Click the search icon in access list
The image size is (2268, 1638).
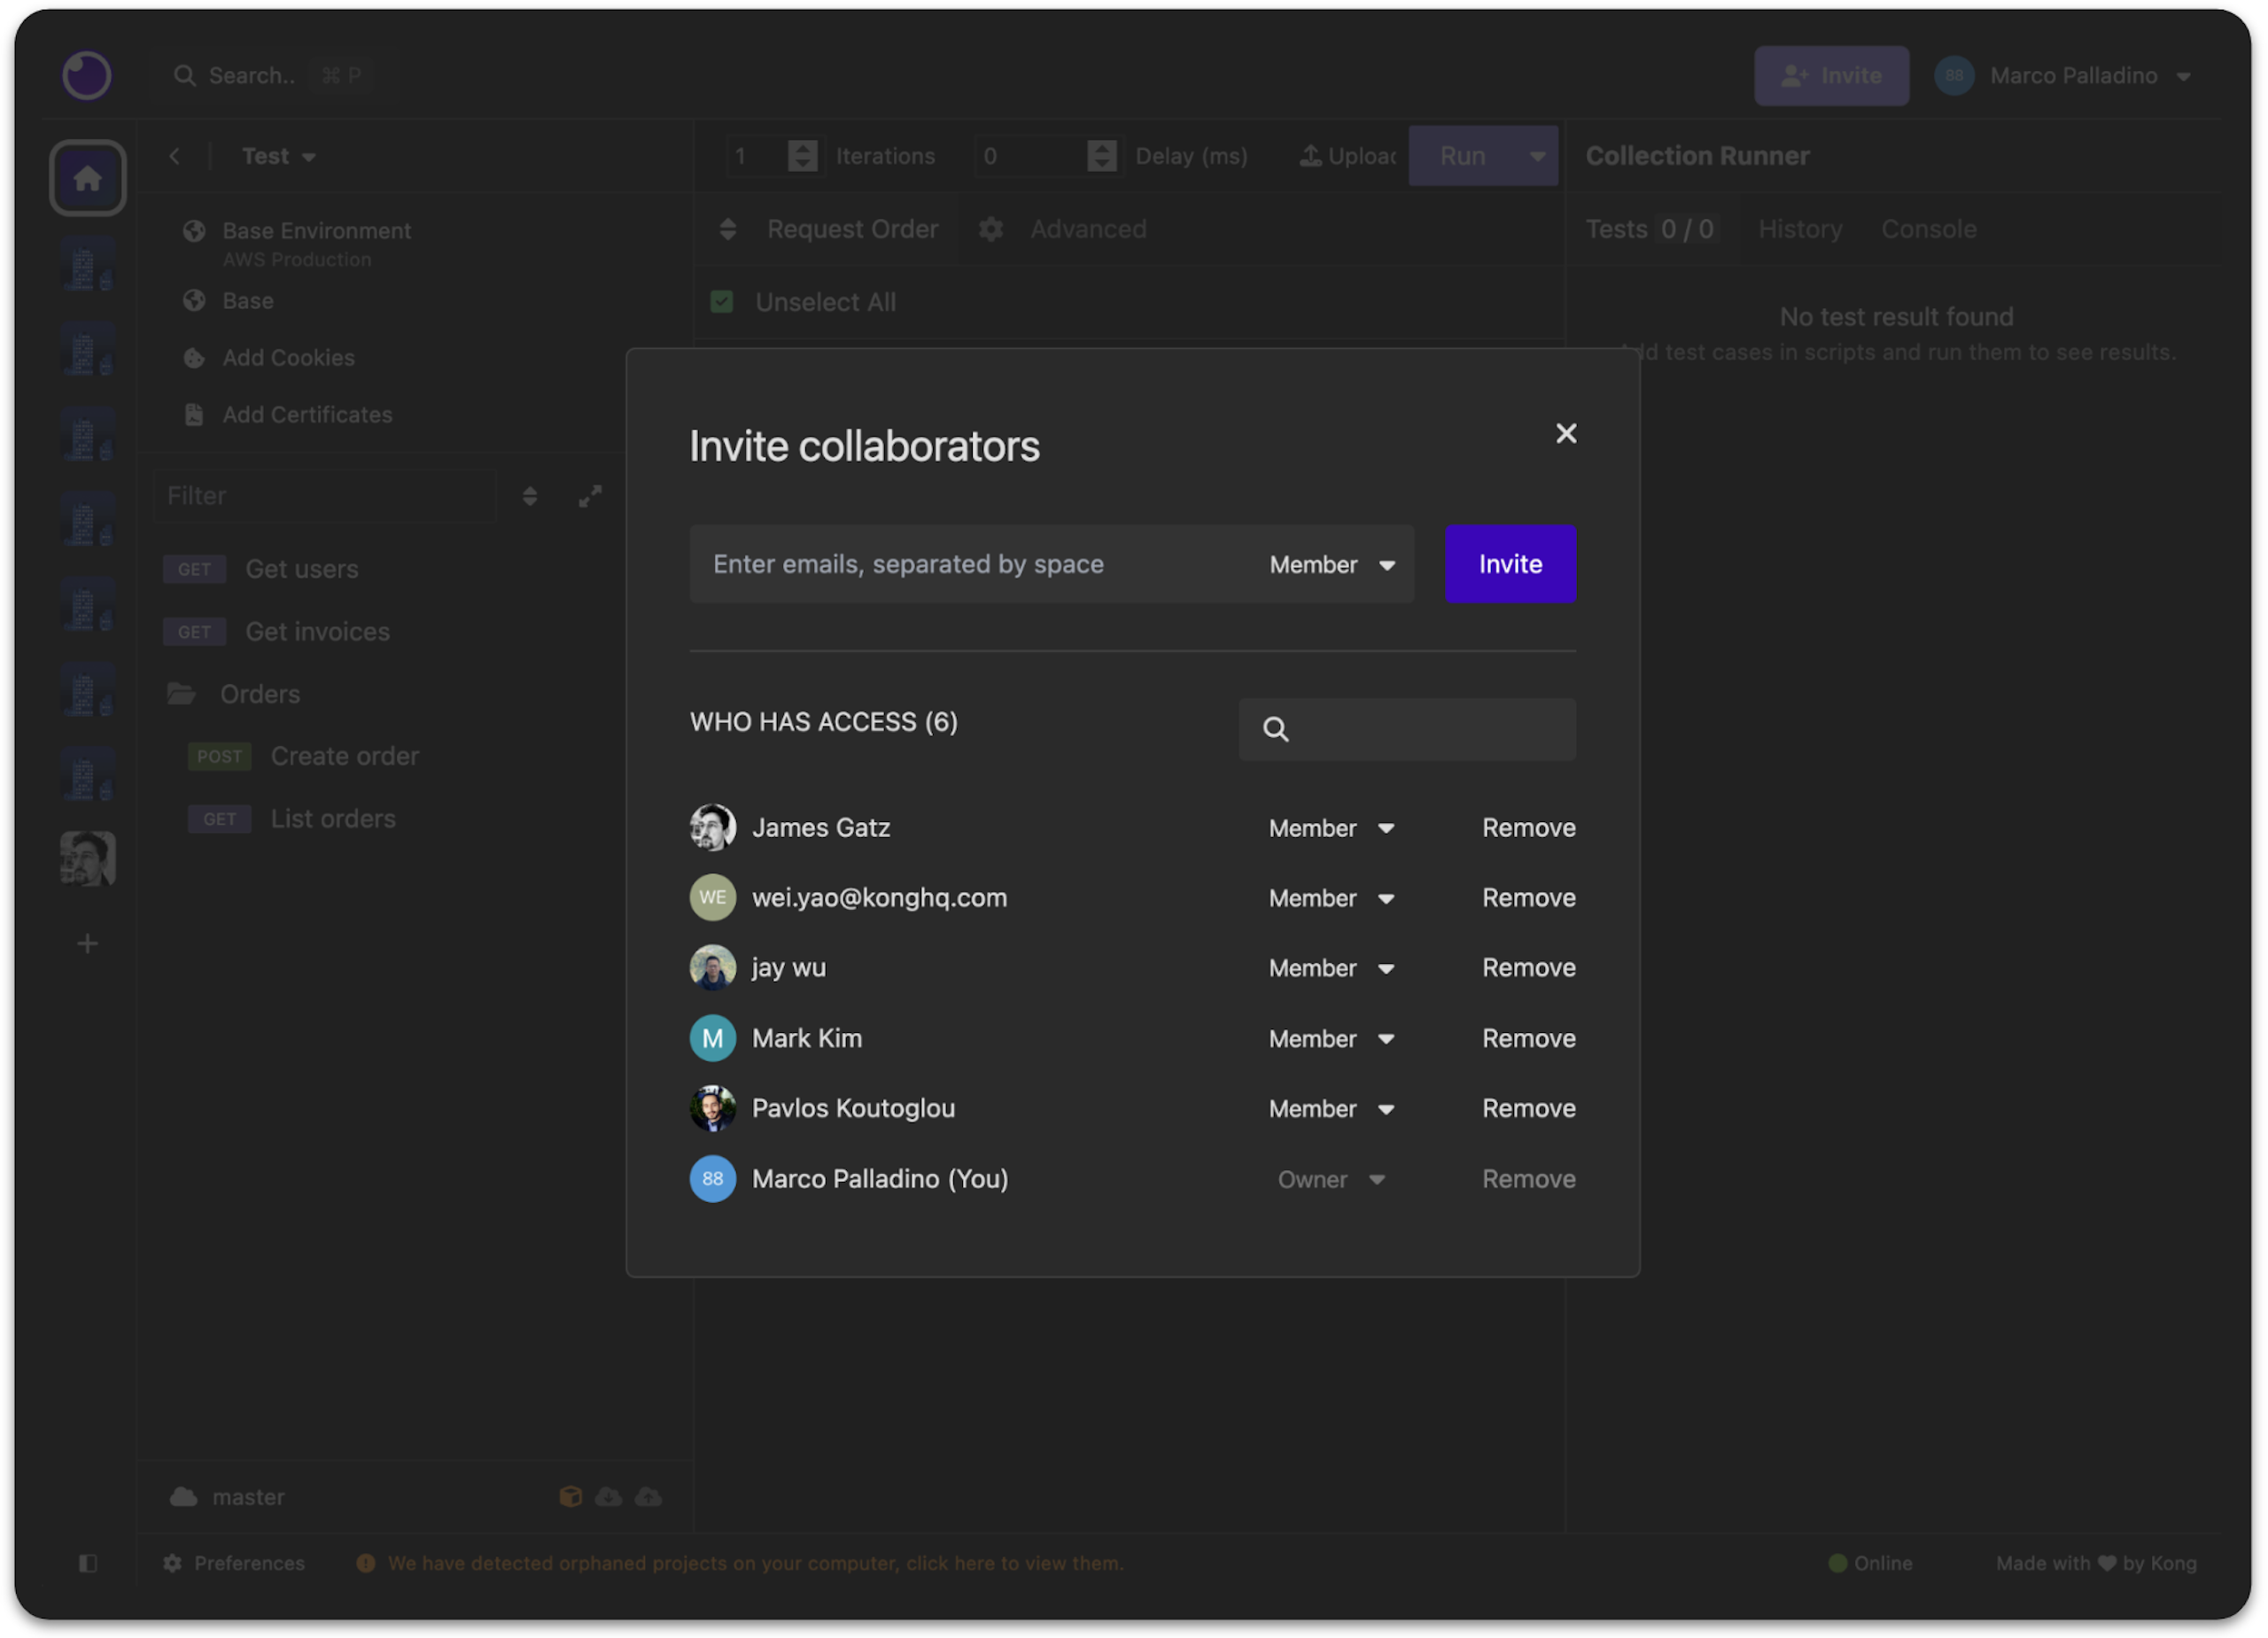1275,729
